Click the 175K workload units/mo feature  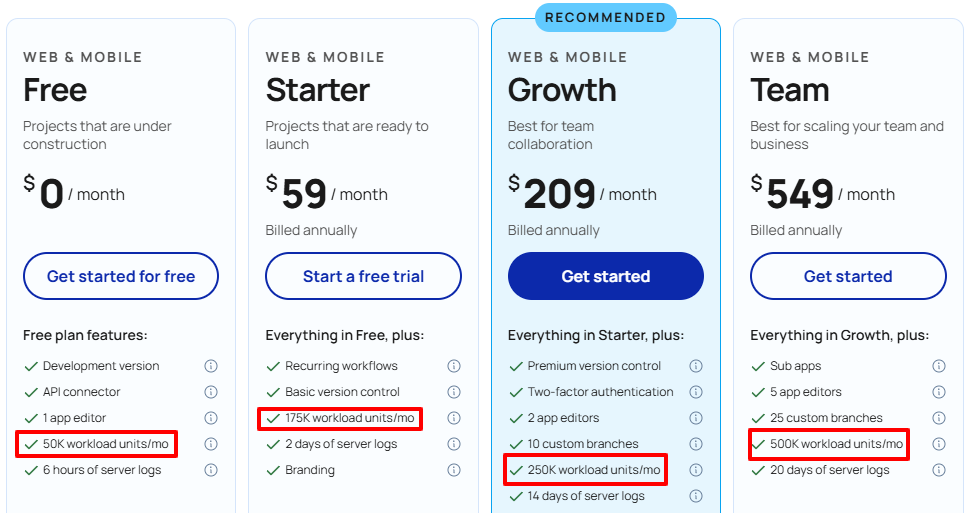349,418
